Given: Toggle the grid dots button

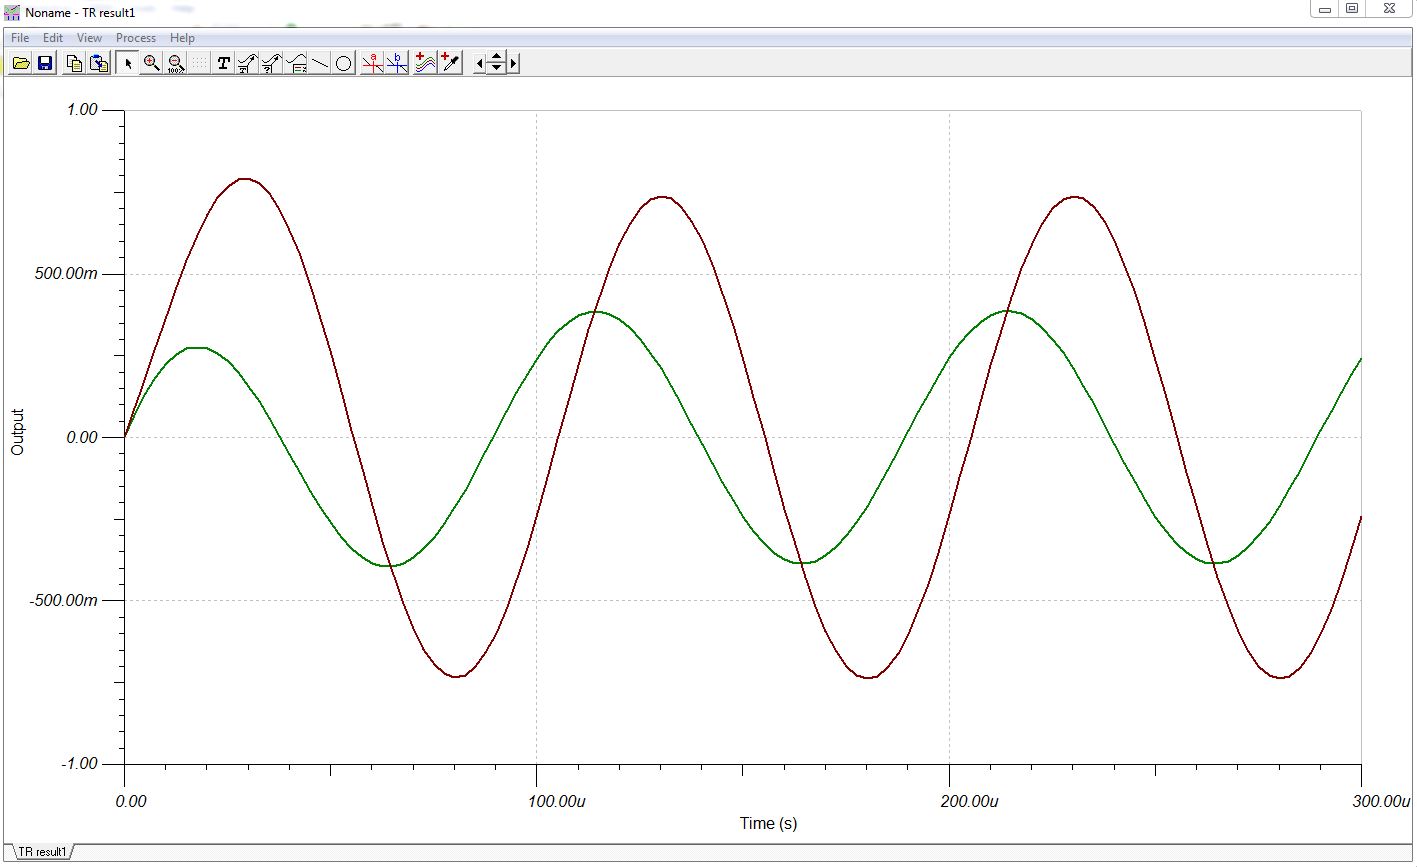Looking at the screenshot, I should (x=200, y=63).
